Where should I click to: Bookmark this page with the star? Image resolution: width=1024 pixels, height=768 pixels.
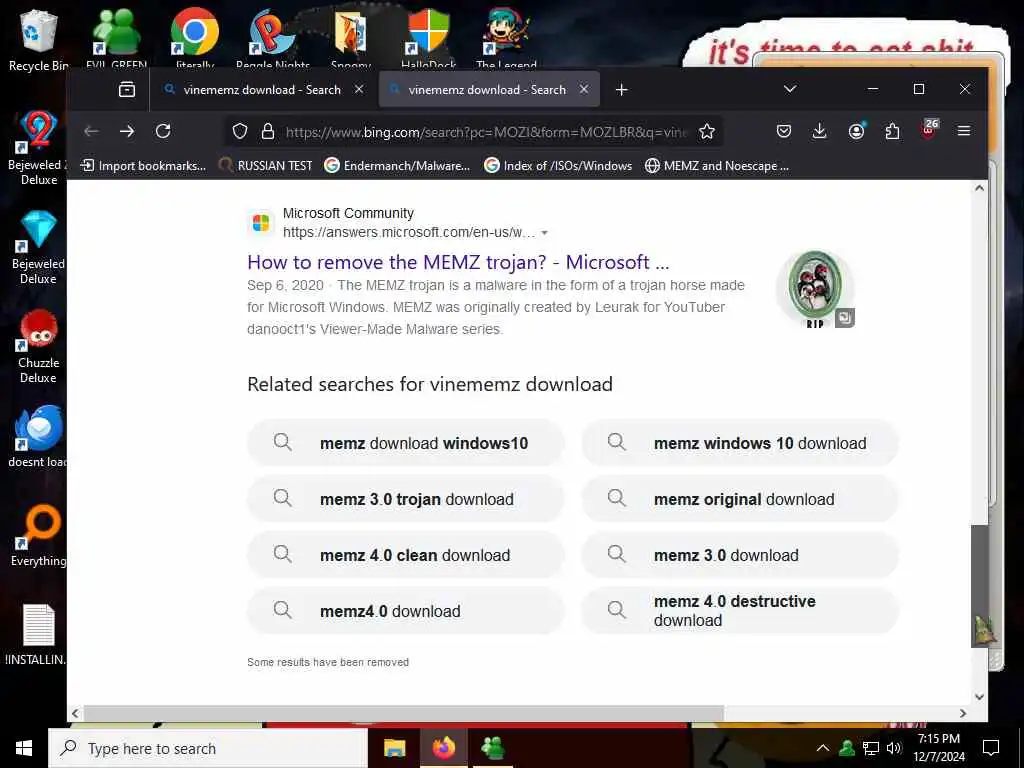[707, 132]
